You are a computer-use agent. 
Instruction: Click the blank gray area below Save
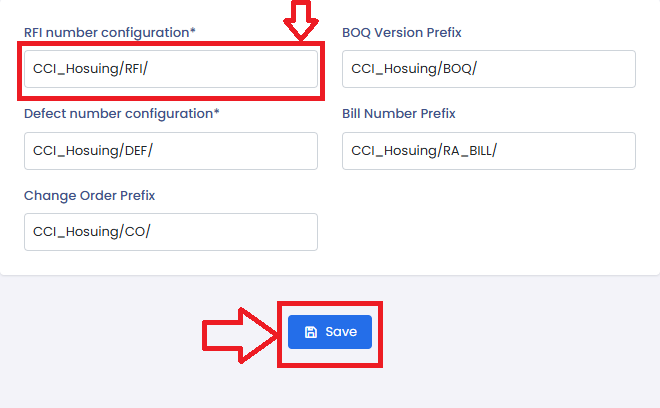pyautogui.click(x=330, y=388)
